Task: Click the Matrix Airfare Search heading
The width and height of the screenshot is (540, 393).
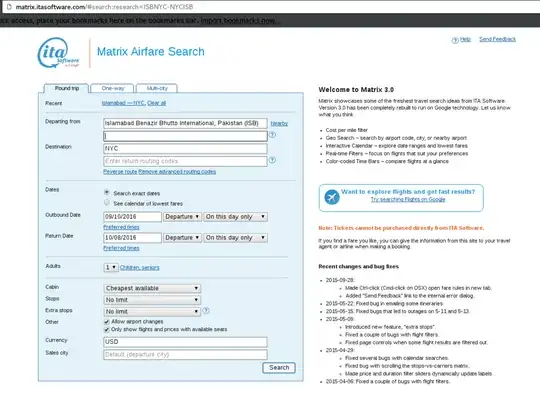Action: [150, 52]
